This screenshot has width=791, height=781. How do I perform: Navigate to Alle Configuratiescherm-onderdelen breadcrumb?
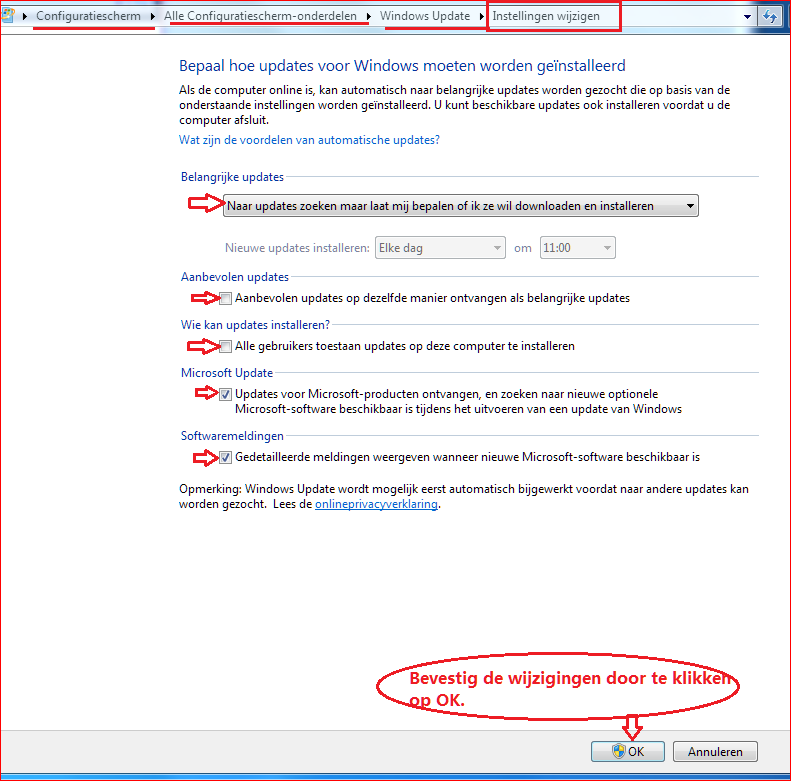[260, 17]
